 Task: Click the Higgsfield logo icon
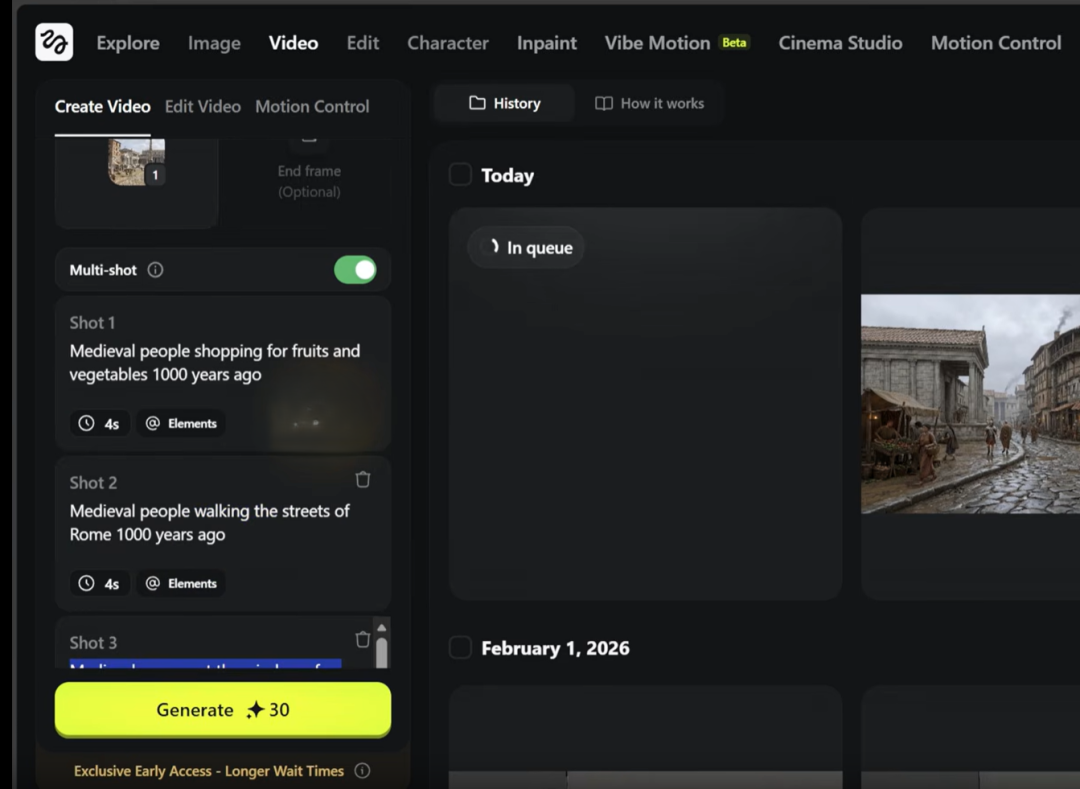(x=54, y=43)
